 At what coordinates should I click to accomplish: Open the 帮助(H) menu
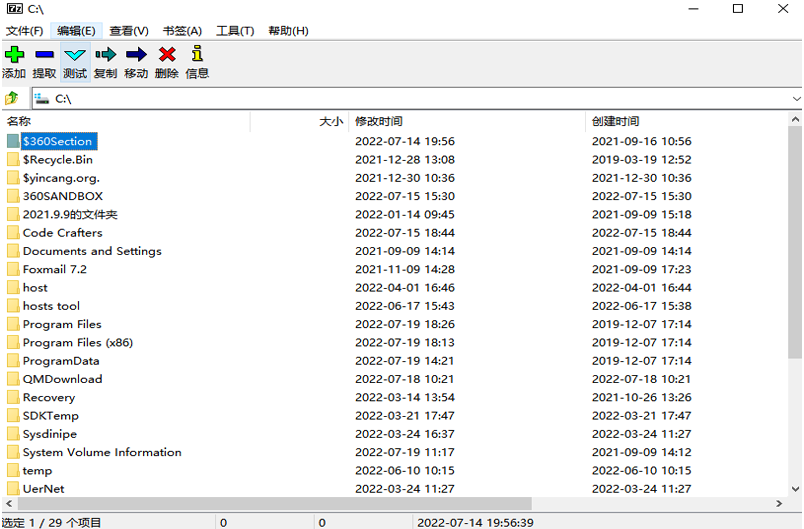(x=289, y=31)
